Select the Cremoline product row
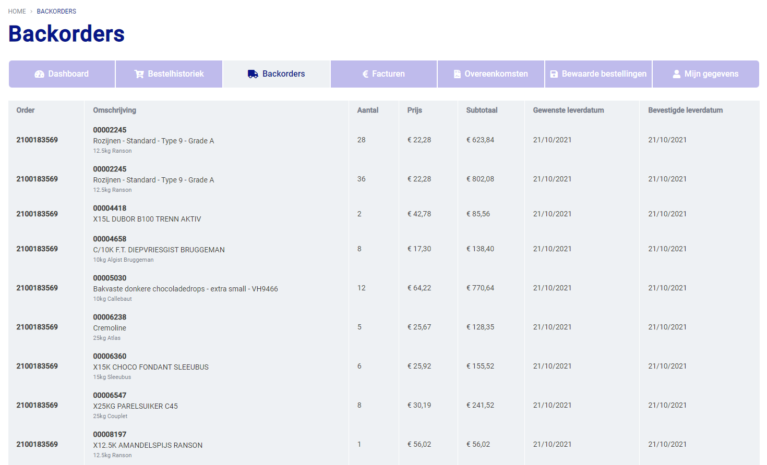This screenshot has height=465, width=767. (x=112, y=327)
